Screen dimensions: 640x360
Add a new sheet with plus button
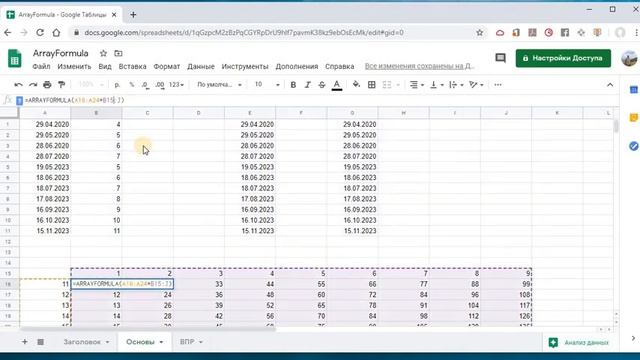(24, 342)
